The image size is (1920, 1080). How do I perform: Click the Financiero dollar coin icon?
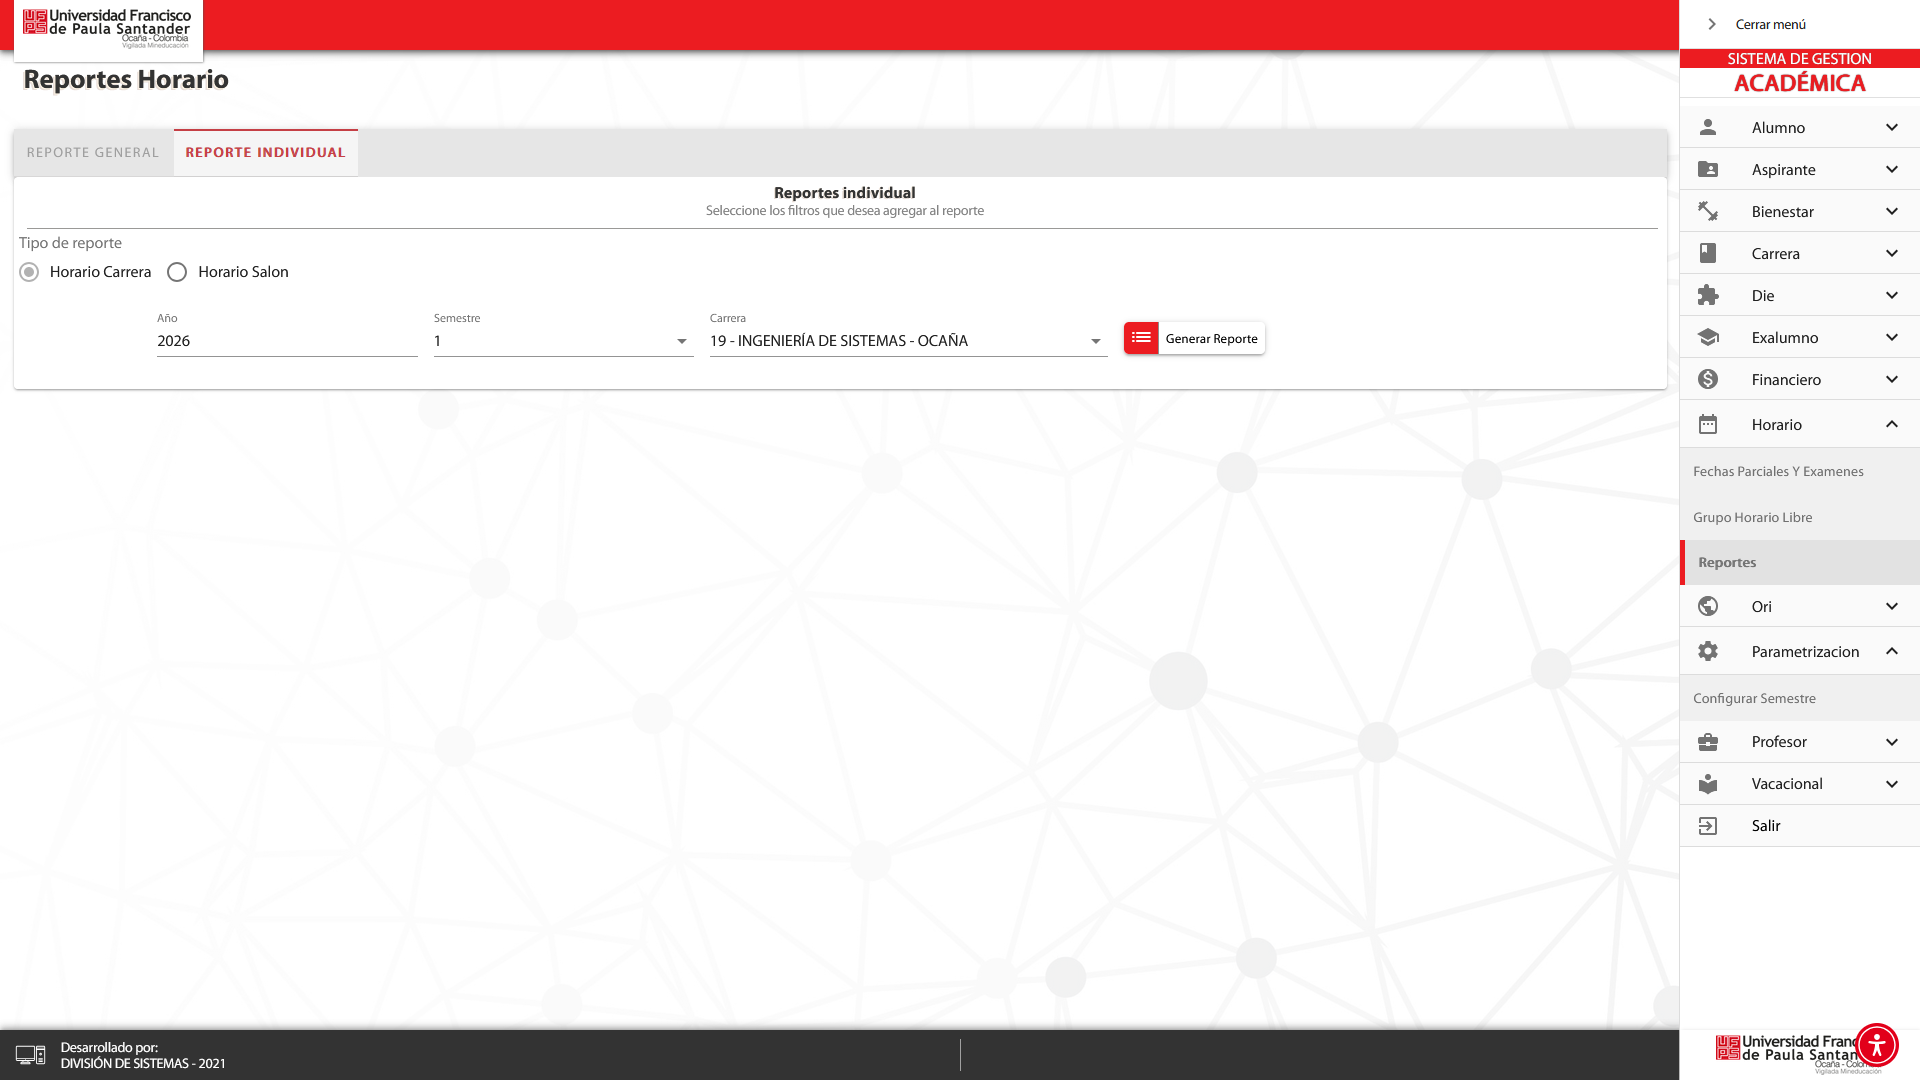pos(1708,379)
